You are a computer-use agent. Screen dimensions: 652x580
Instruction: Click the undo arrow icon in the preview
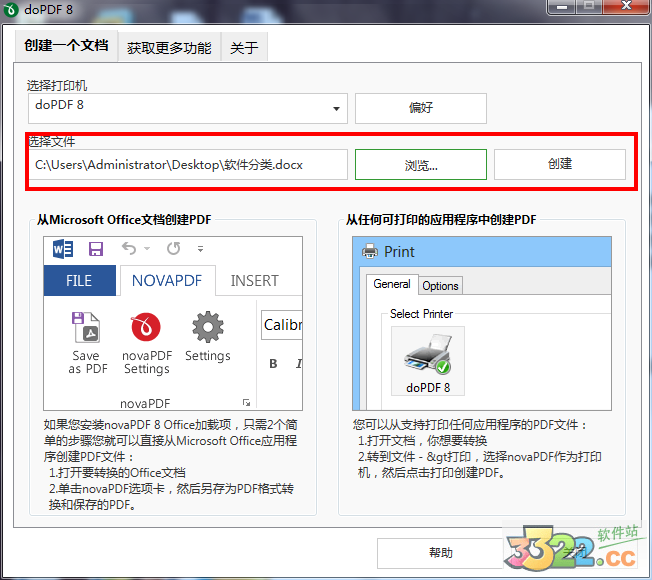coord(129,249)
